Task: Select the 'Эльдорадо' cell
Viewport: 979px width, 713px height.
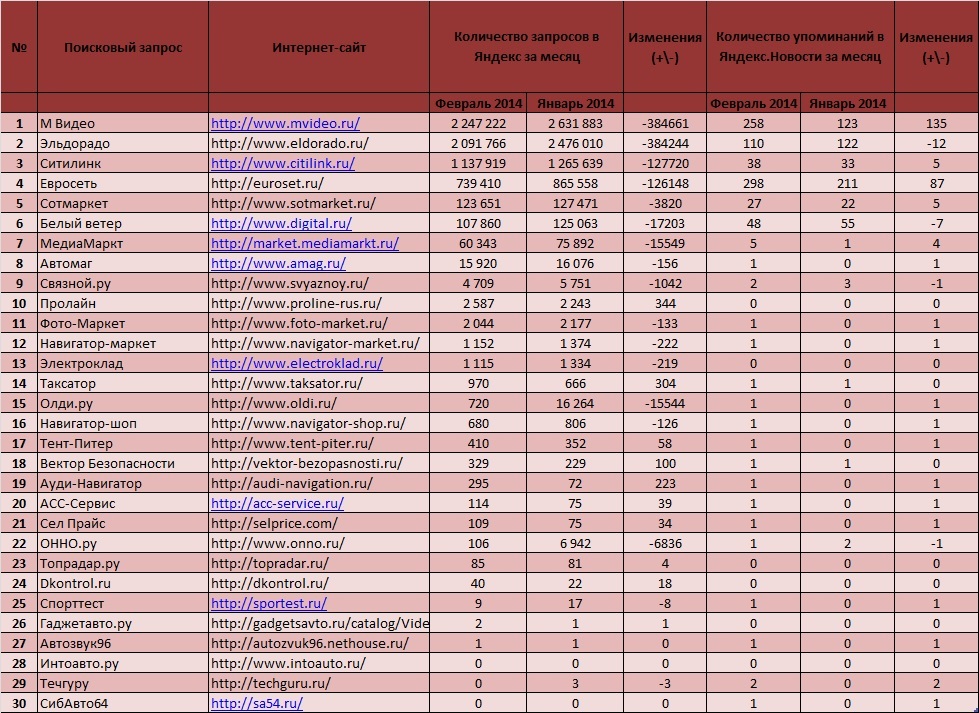Action: pos(123,143)
